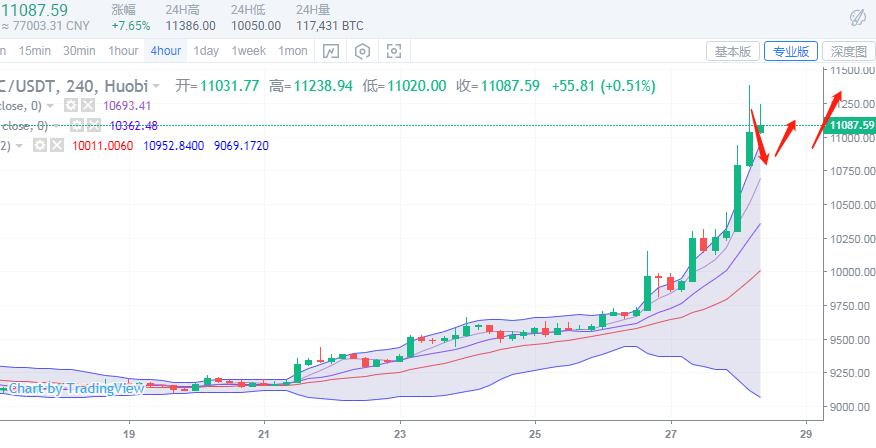Screen dimensions: 876x448
Task: Open settings gear for first indicator (10693.41)
Action: point(71,105)
